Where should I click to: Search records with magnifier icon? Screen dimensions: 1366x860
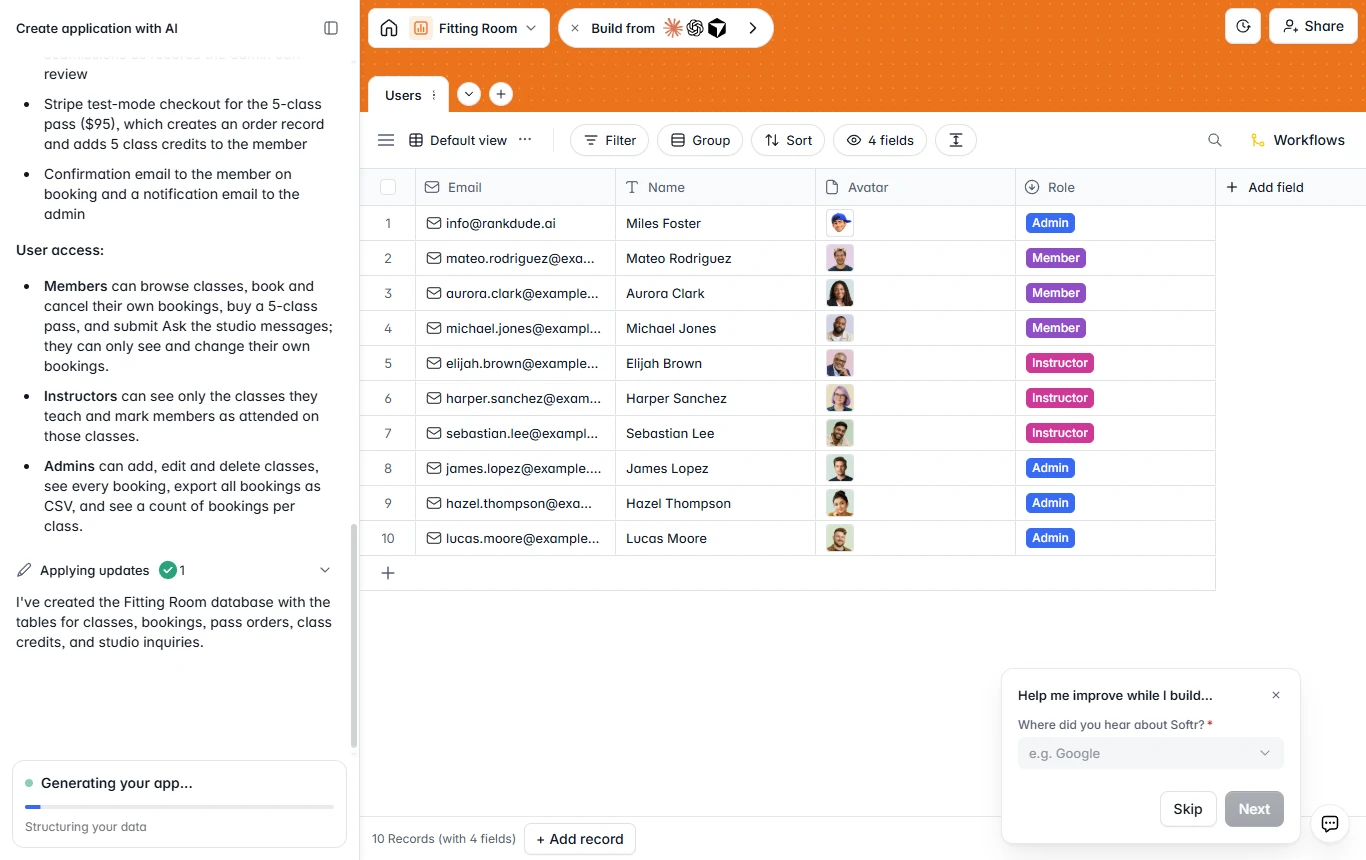1215,140
